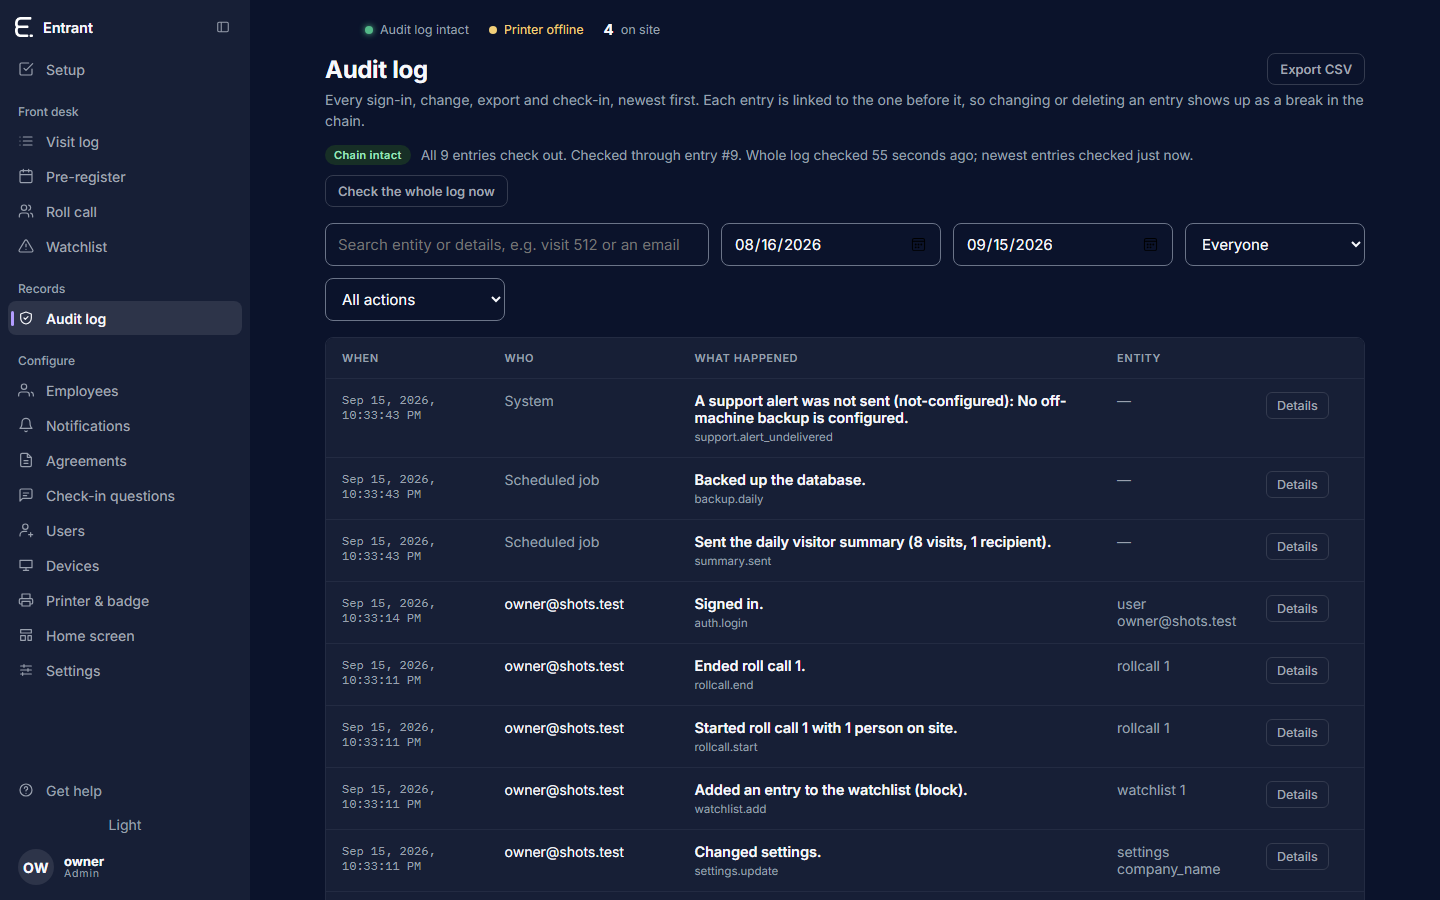Viewport: 1440px width, 900px height.
Task: Click the Notifications bell icon
Action: pos(26,425)
